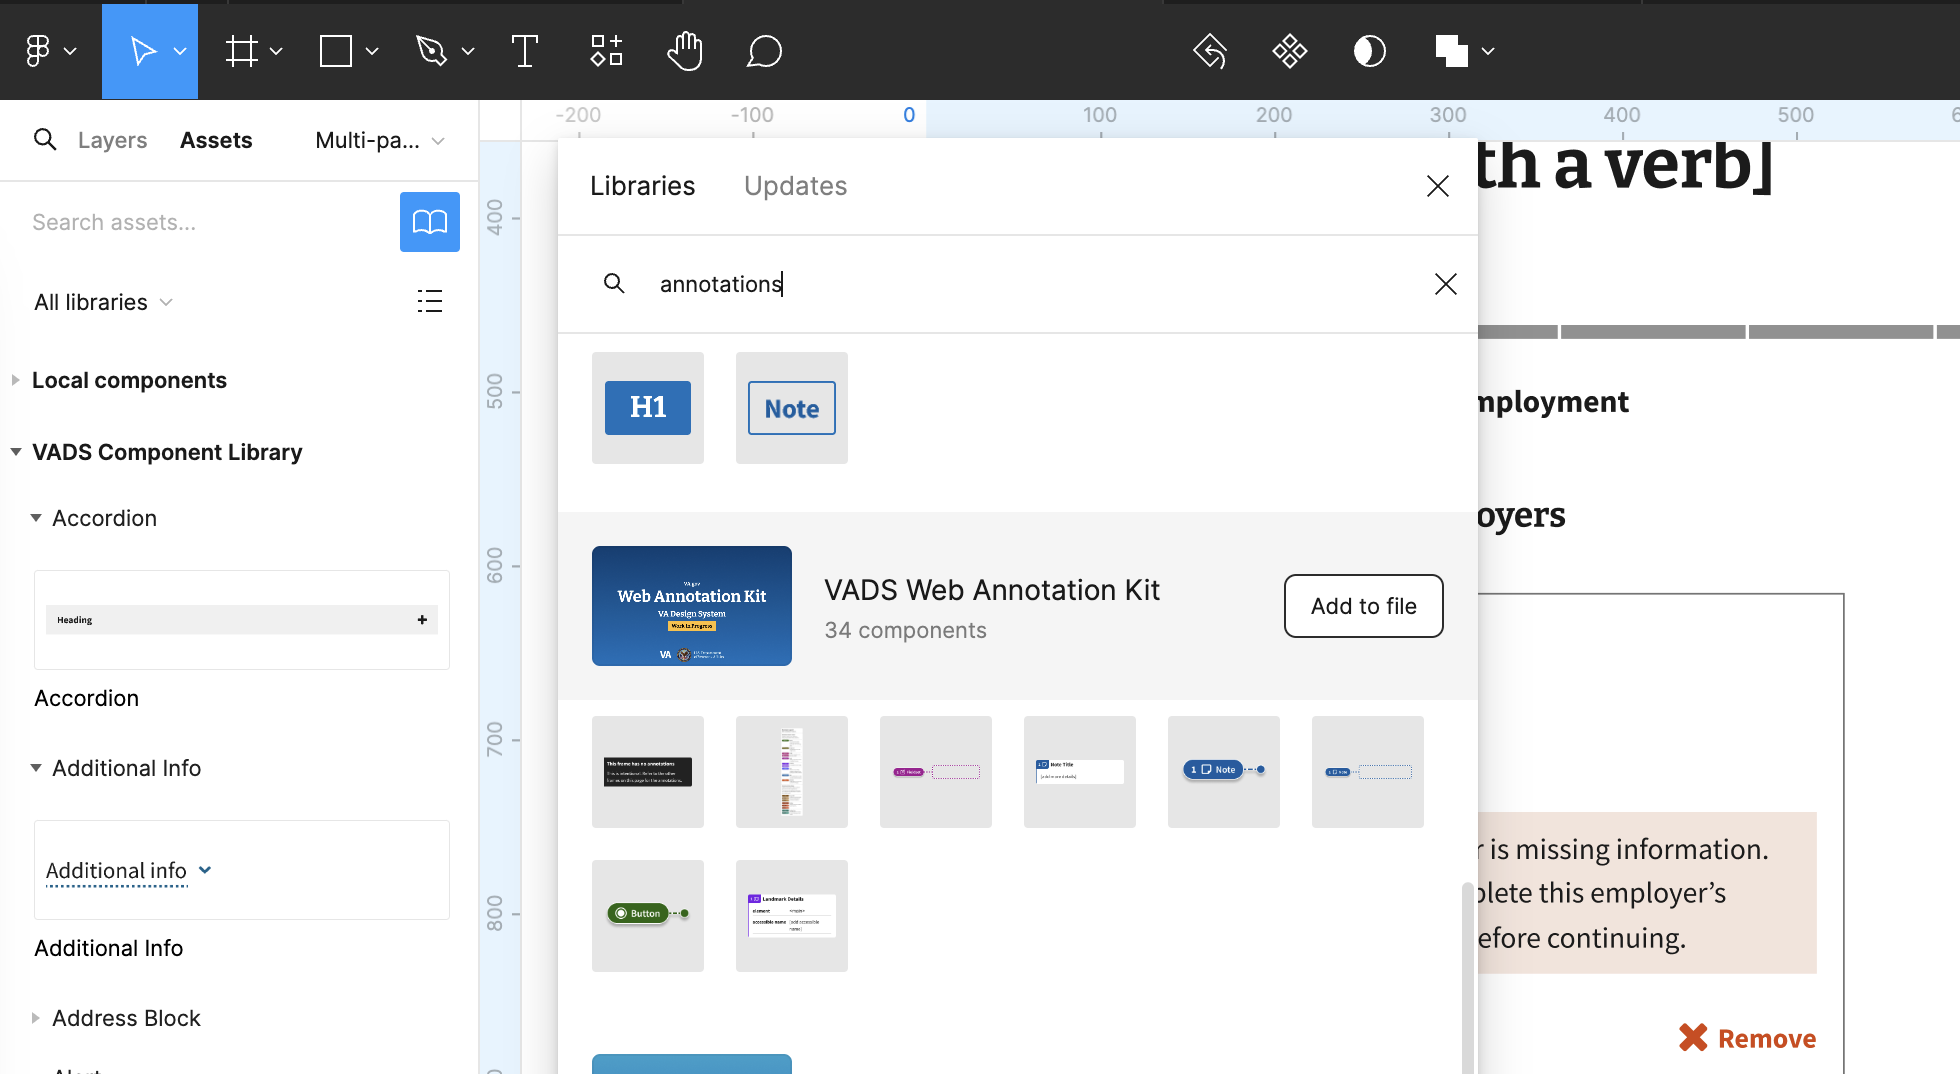The height and width of the screenshot is (1074, 1960).
Task: Select the Accordion component thumbnail
Action: click(x=242, y=620)
